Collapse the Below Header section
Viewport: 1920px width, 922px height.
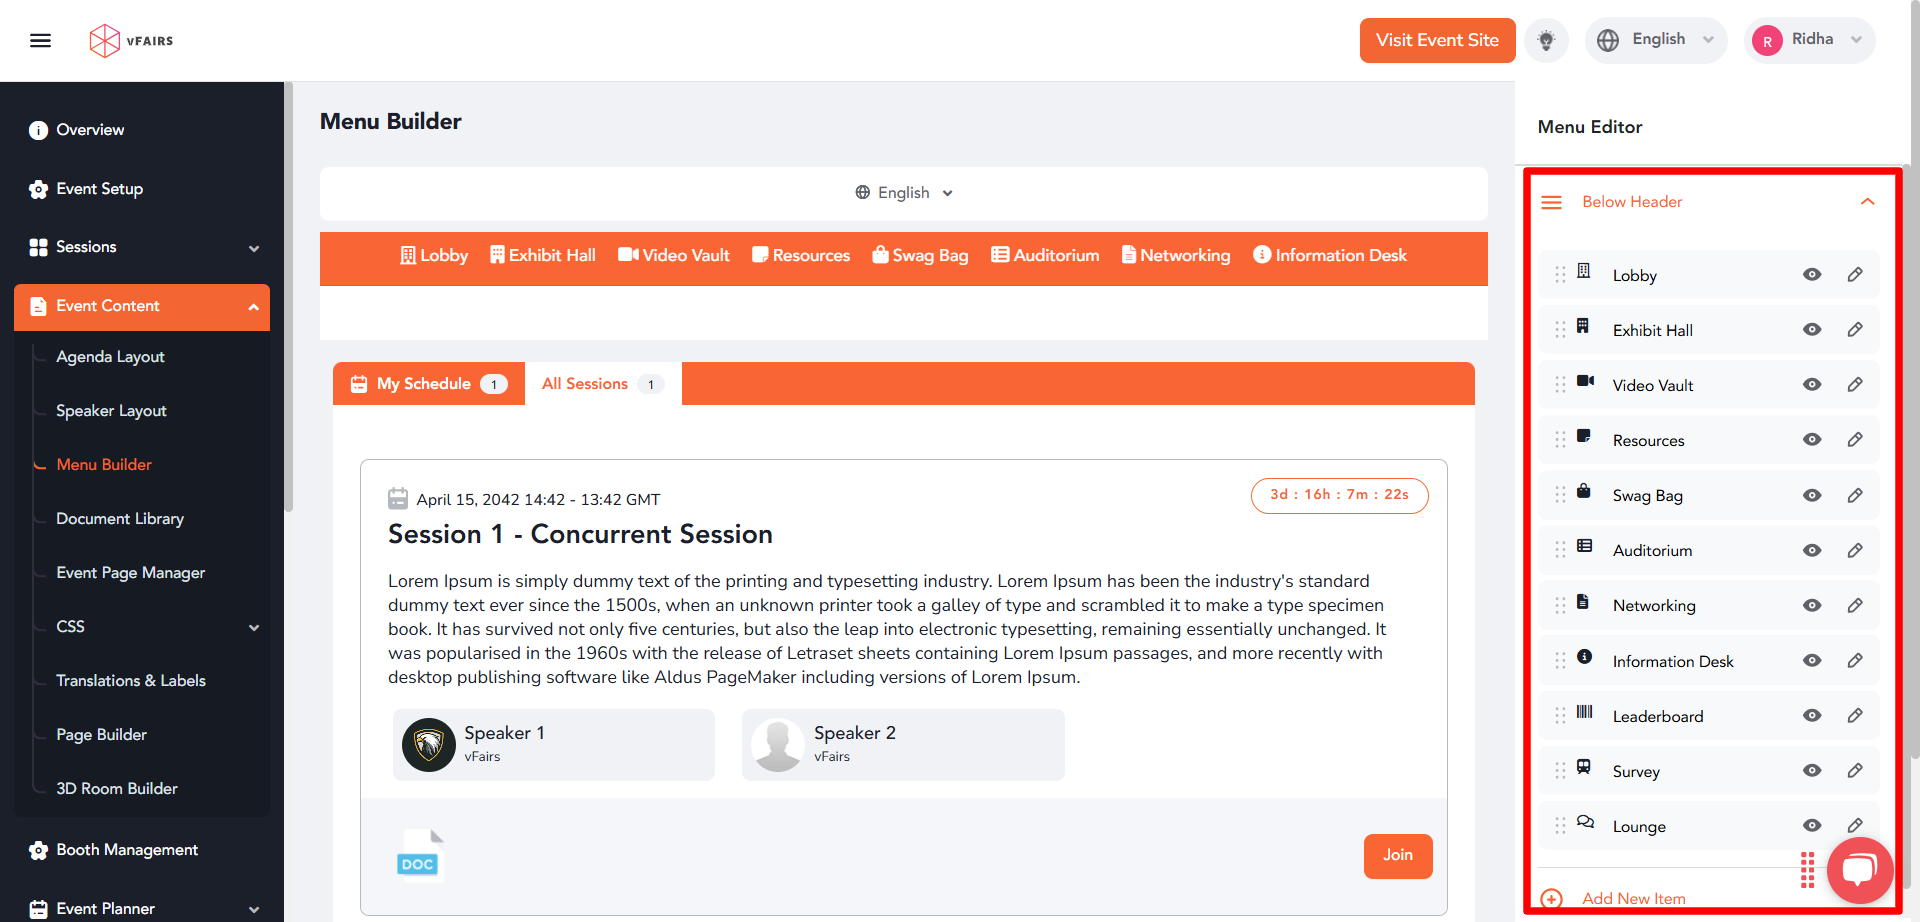[1867, 202]
